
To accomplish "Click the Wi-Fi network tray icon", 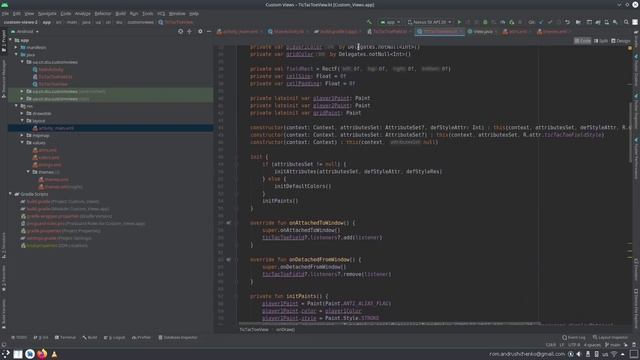I will point(614,354).
